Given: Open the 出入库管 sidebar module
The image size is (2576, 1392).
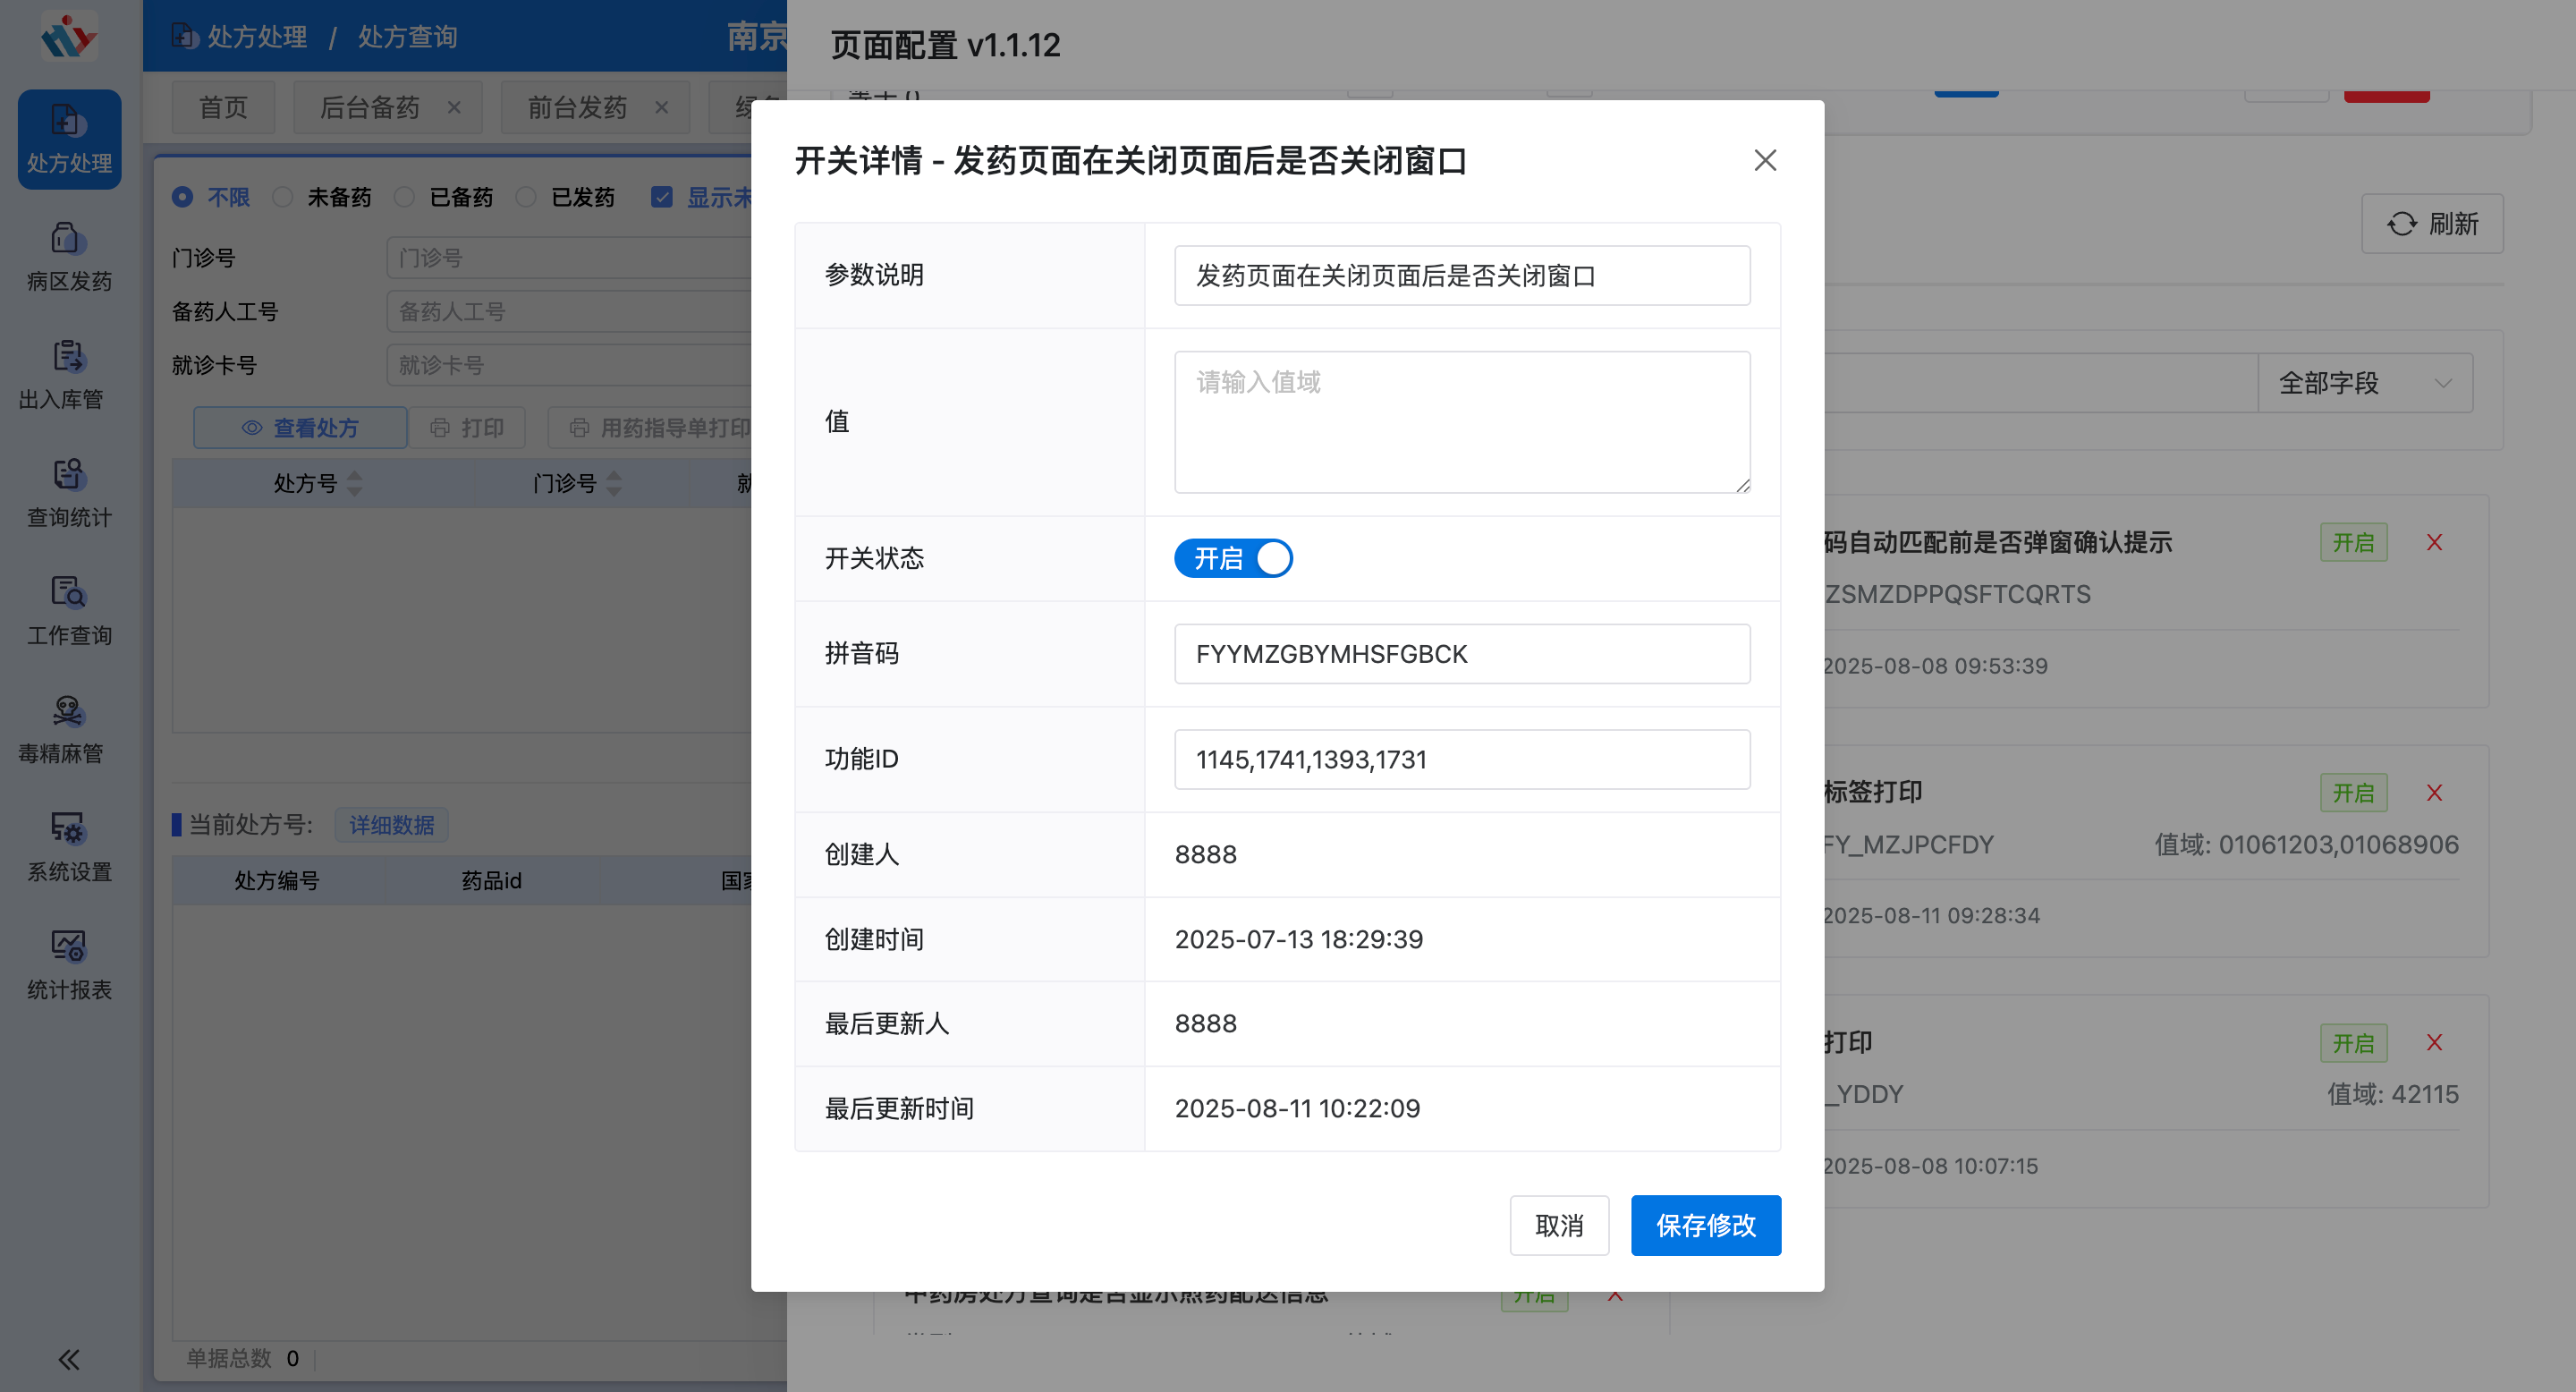Looking at the screenshot, I should (x=66, y=375).
